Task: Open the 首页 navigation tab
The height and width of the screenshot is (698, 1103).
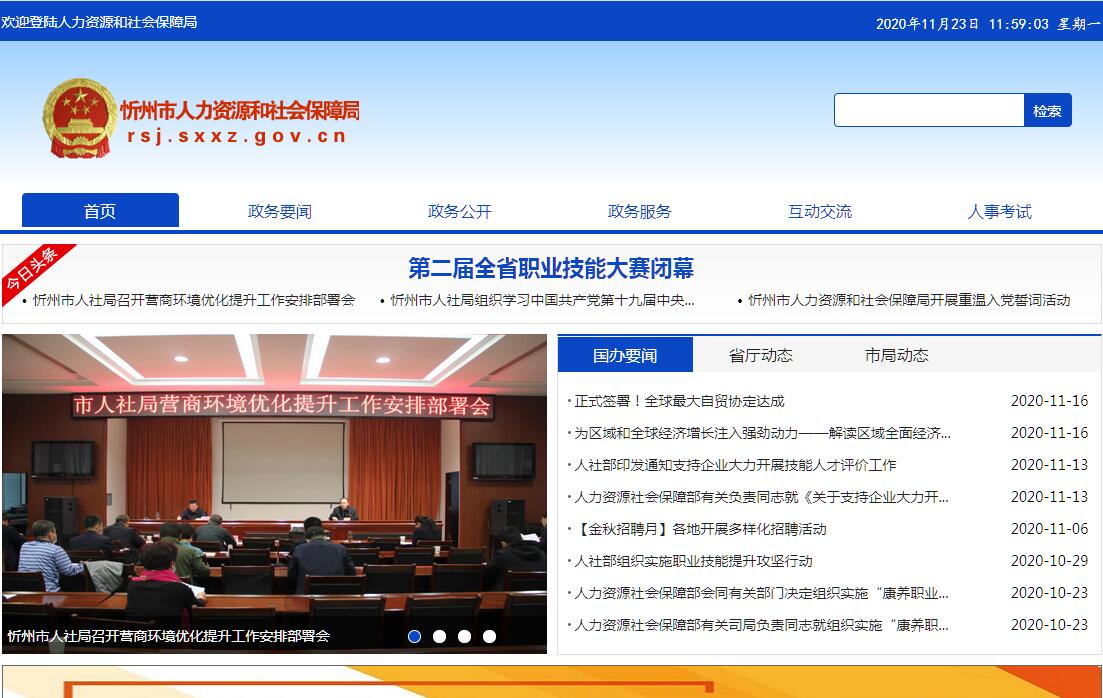Action: (100, 211)
